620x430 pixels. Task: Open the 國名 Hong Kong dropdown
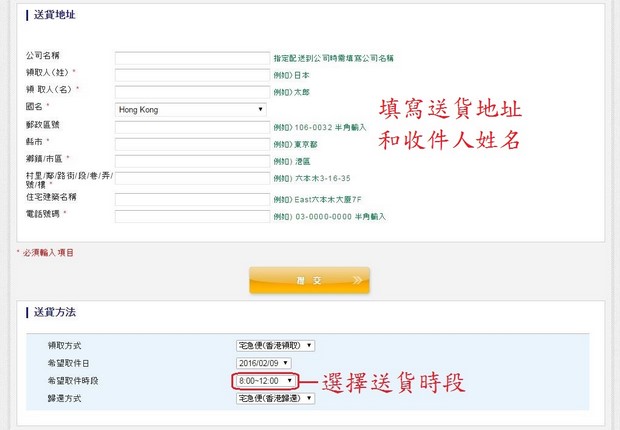(191, 110)
